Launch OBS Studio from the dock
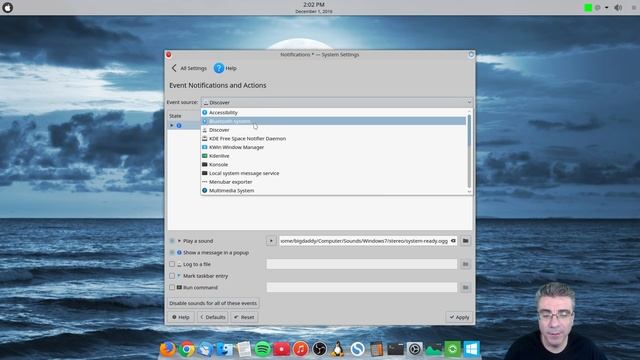The image size is (640, 360). pyautogui.click(x=320, y=349)
